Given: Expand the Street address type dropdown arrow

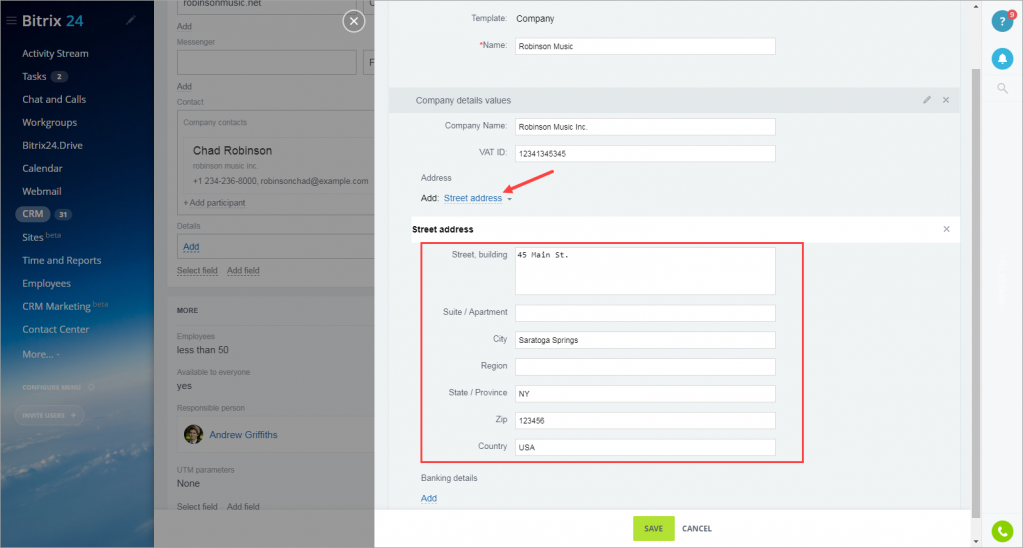Looking at the screenshot, I should (510, 199).
